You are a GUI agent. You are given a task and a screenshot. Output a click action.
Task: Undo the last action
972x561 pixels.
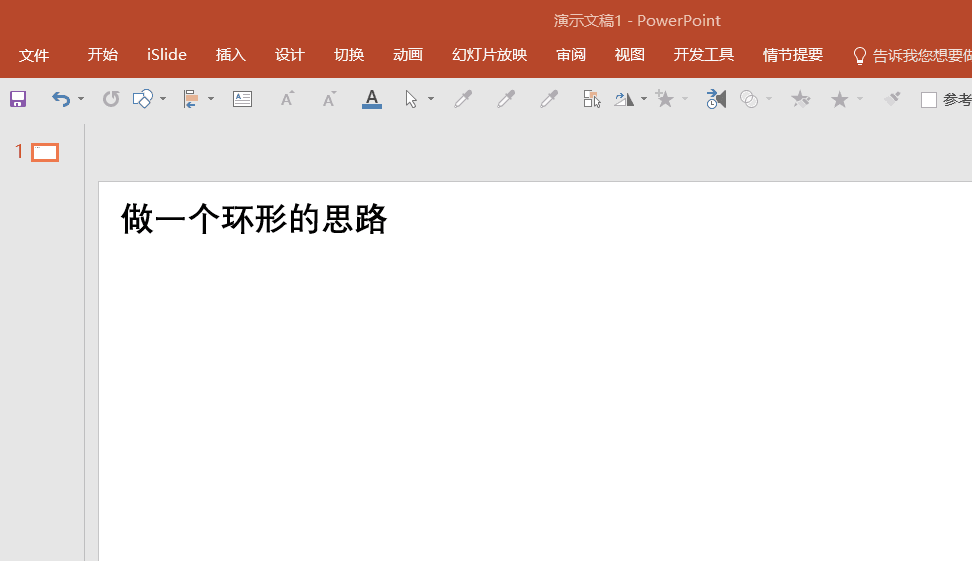[61, 99]
